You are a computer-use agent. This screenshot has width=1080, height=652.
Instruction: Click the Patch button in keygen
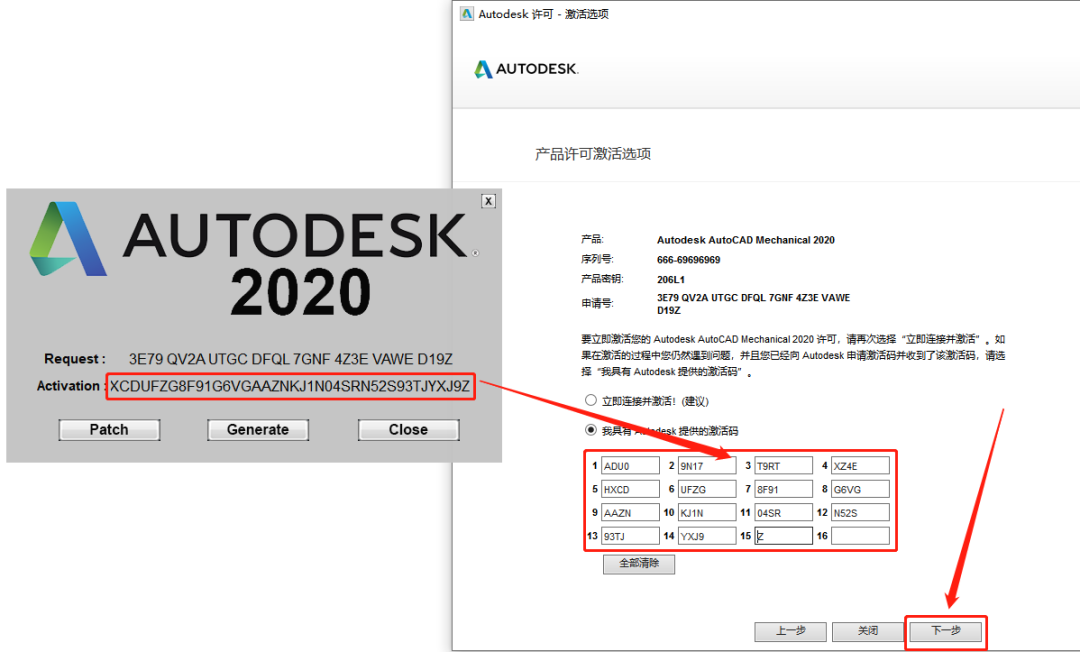(109, 430)
